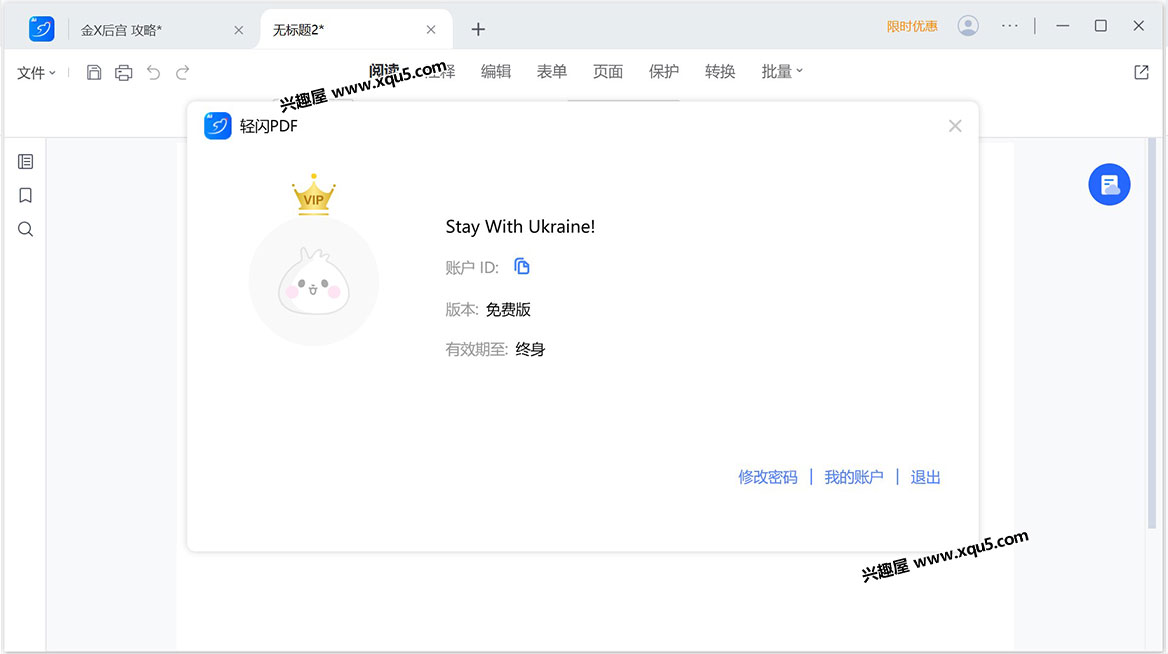Click the gold VIP crown badge
The width and height of the screenshot is (1168, 654).
tap(314, 195)
